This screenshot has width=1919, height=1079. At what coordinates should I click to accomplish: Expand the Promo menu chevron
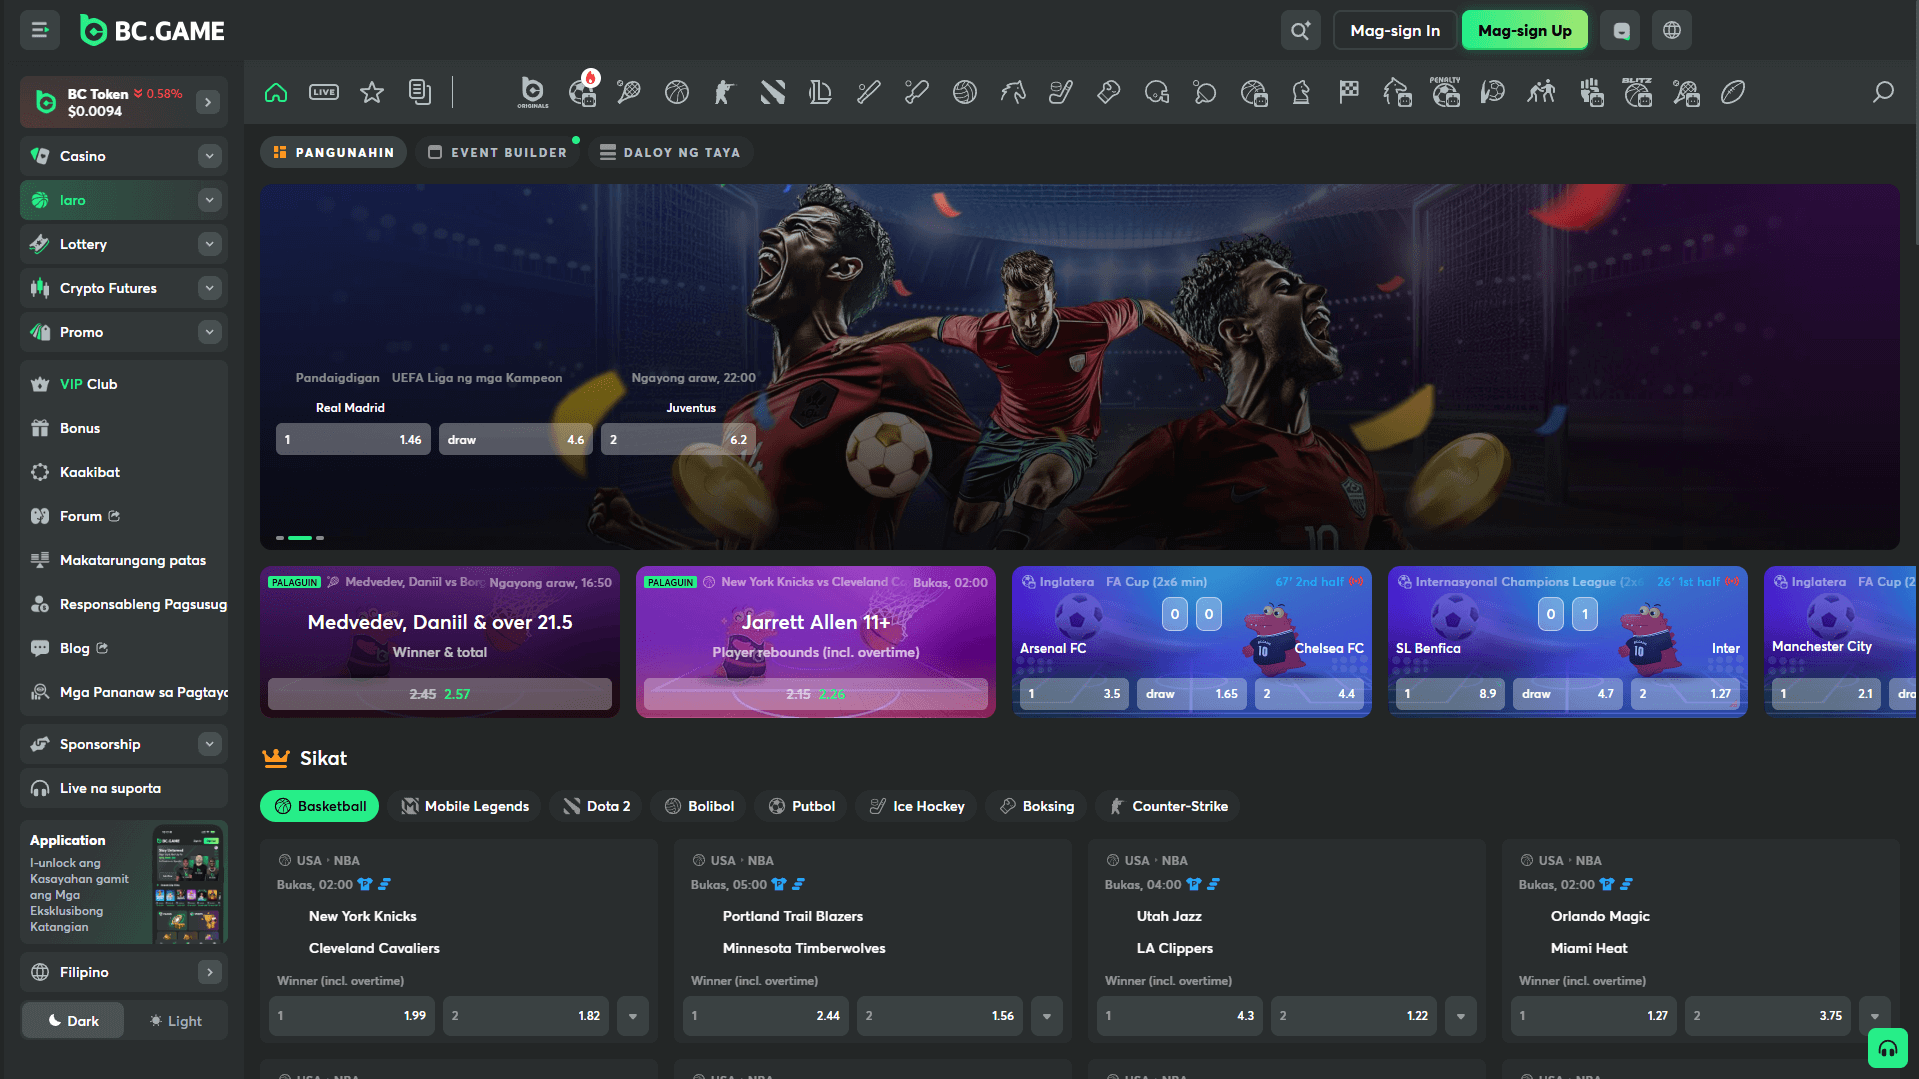209,332
